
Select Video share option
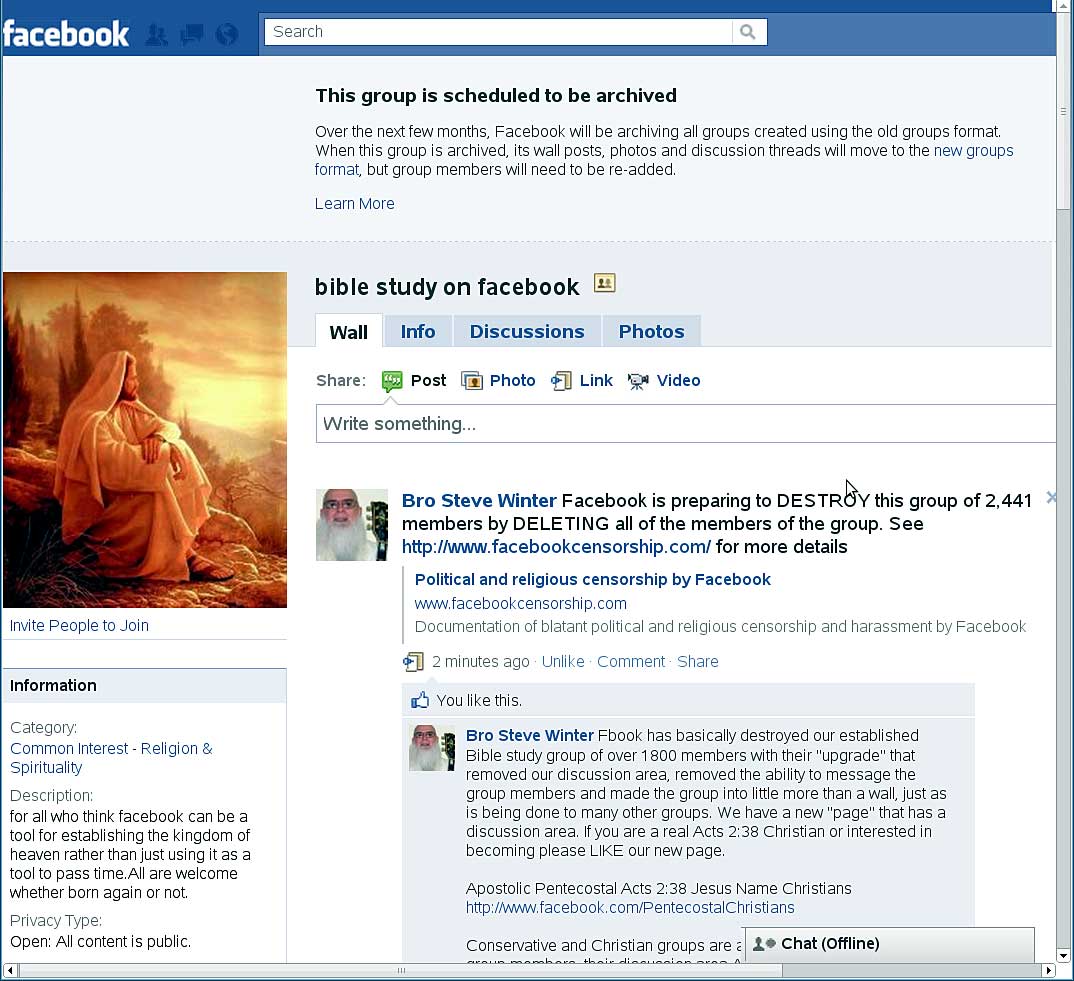point(678,381)
